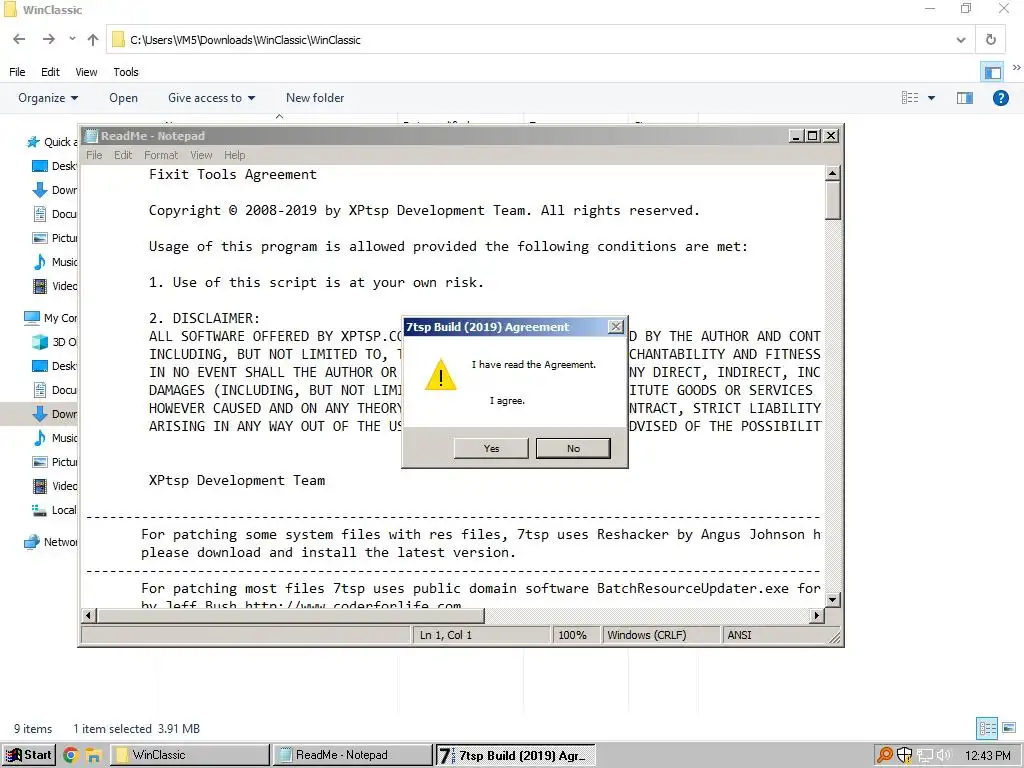This screenshot has height=768, width=1024.
Task: Select My Computer in the sidebar
Action: [50, 318]
